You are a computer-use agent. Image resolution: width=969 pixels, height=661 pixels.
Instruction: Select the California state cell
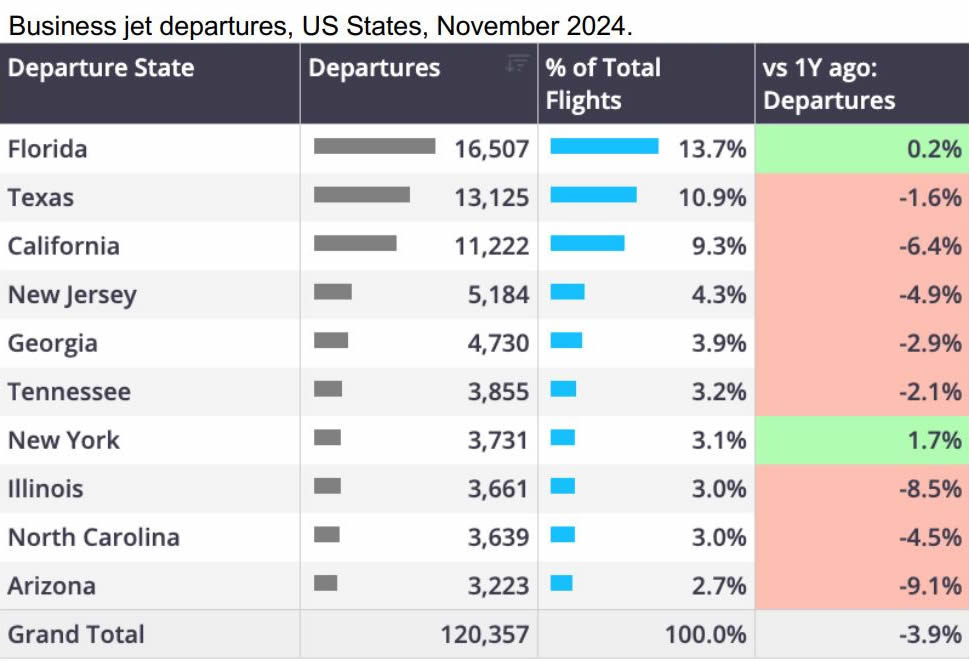click(64, 246)
